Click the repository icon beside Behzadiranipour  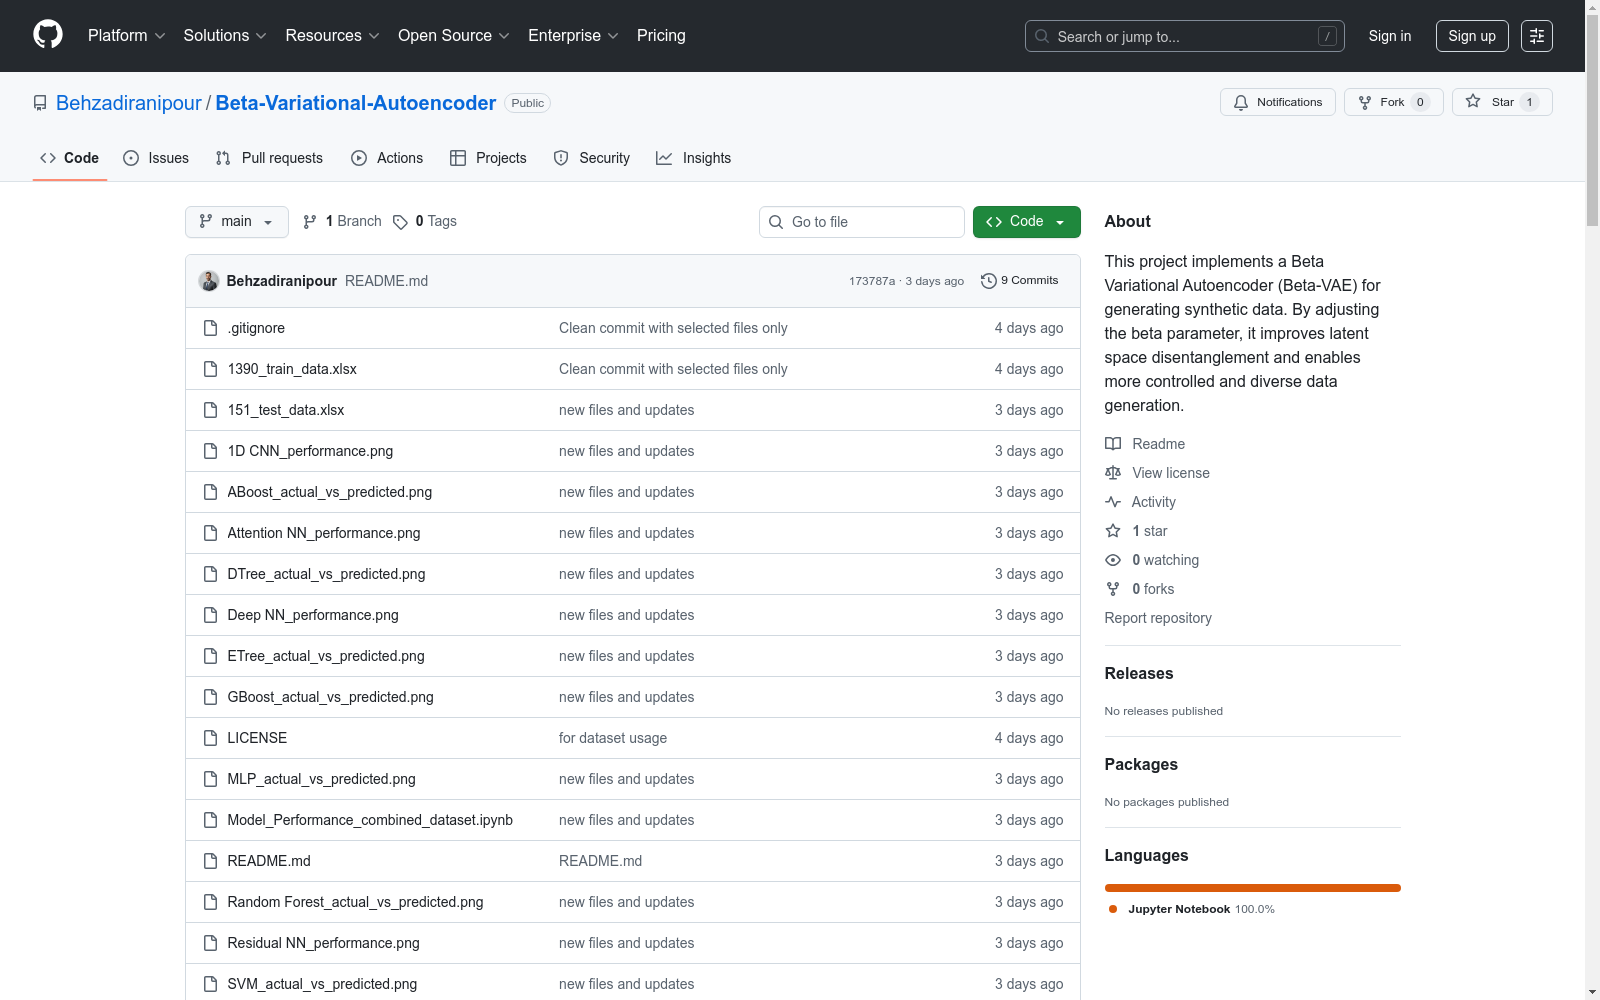[40, 103]
